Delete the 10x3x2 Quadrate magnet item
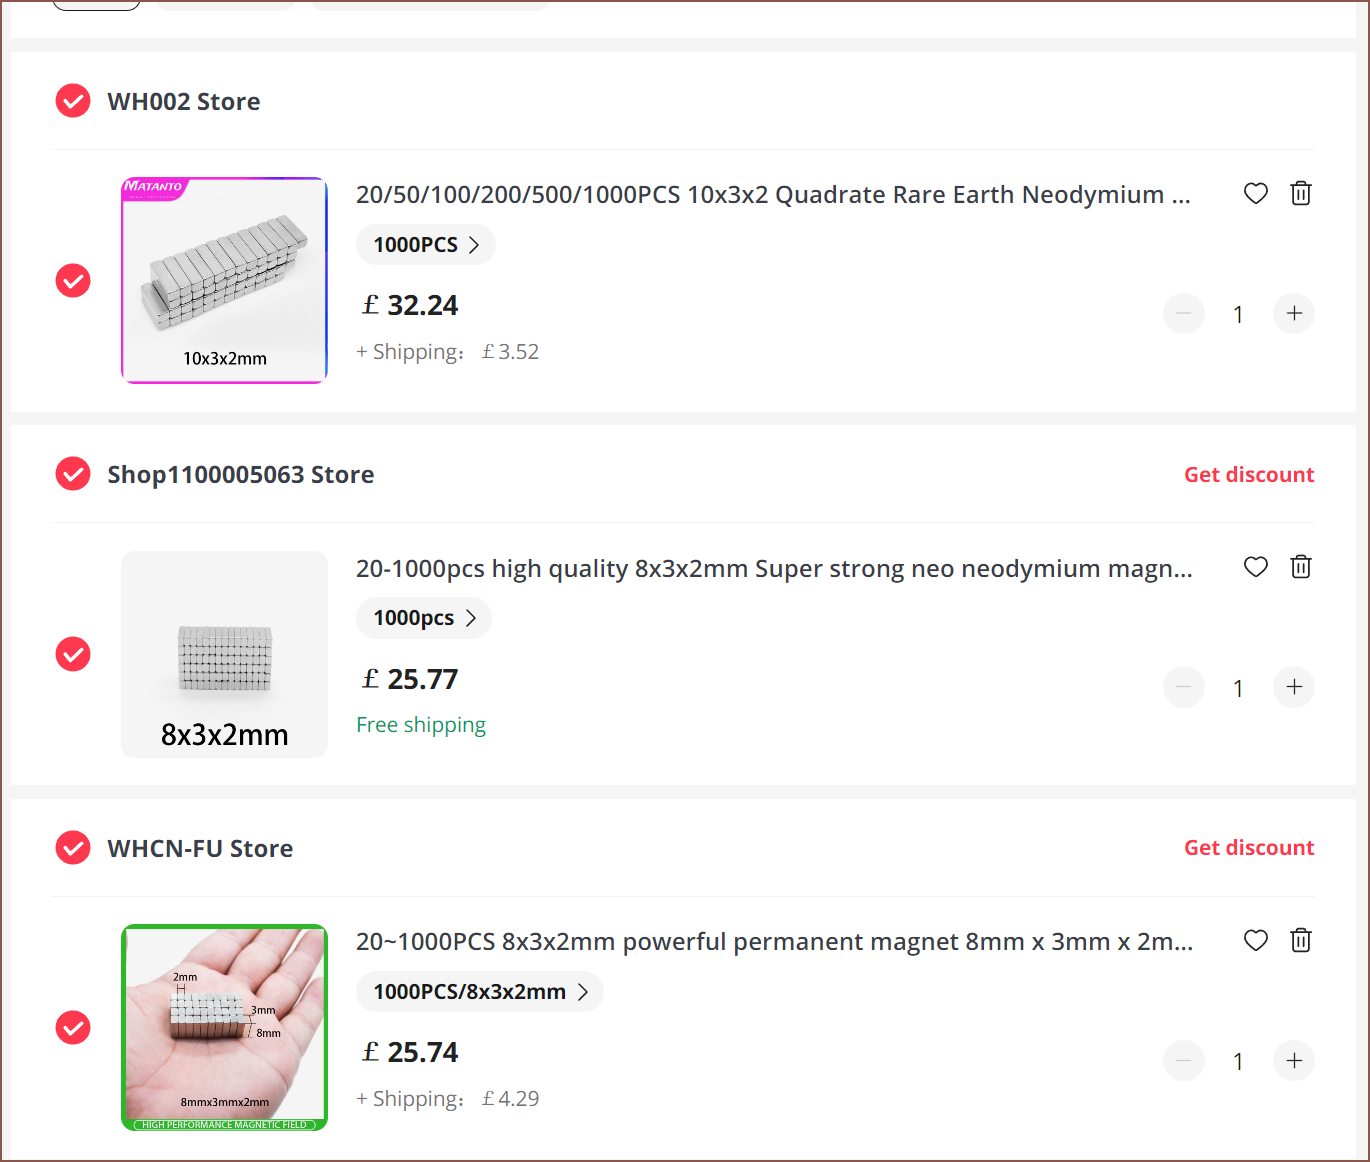The width and height of the screenshot is (1370, 1162). (x=1300, y=193)
